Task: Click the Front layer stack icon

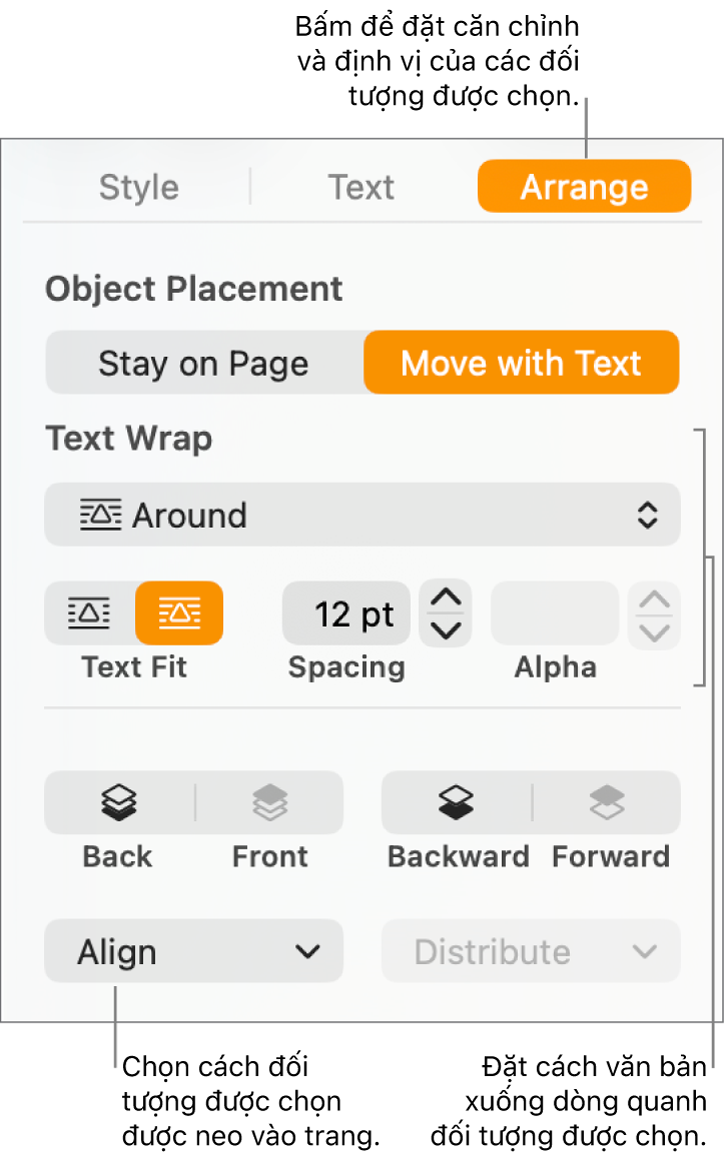Action: (x=270, y=802)
